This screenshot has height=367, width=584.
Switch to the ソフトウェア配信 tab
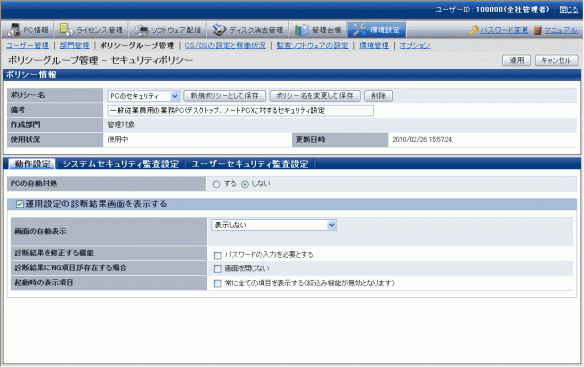168,30
